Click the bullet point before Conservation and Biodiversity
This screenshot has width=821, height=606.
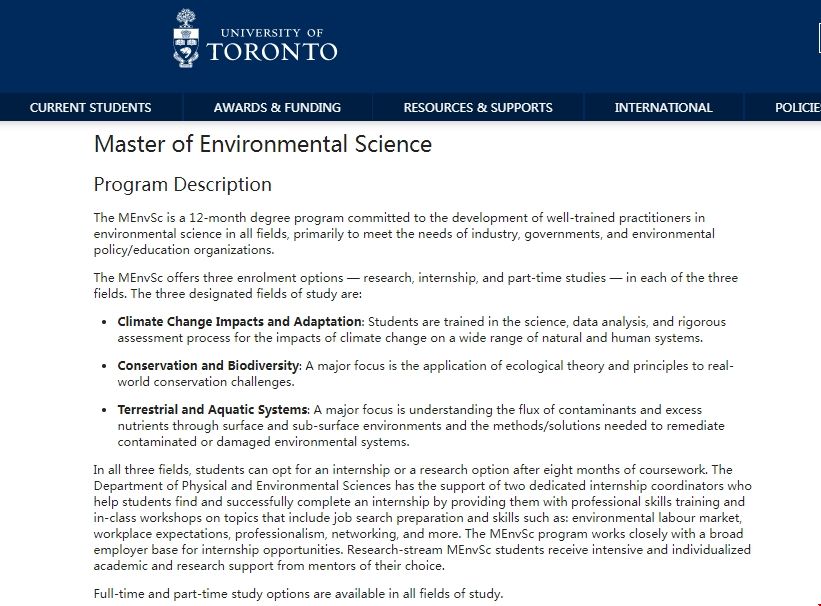click(106, 366)
